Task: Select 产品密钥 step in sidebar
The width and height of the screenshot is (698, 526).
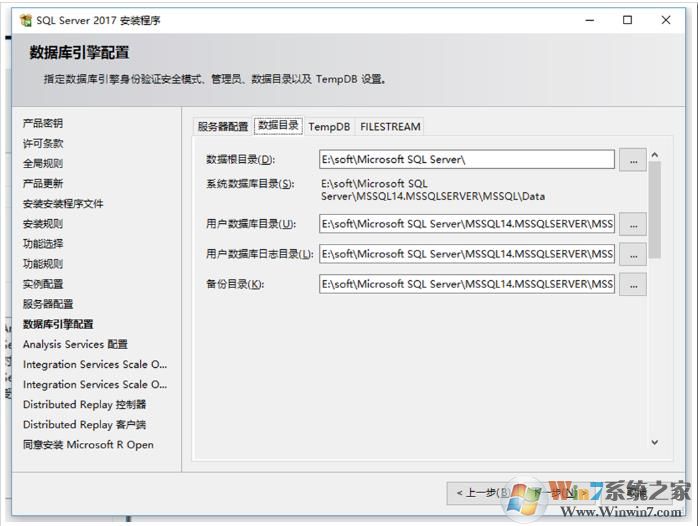Action: 43,123
